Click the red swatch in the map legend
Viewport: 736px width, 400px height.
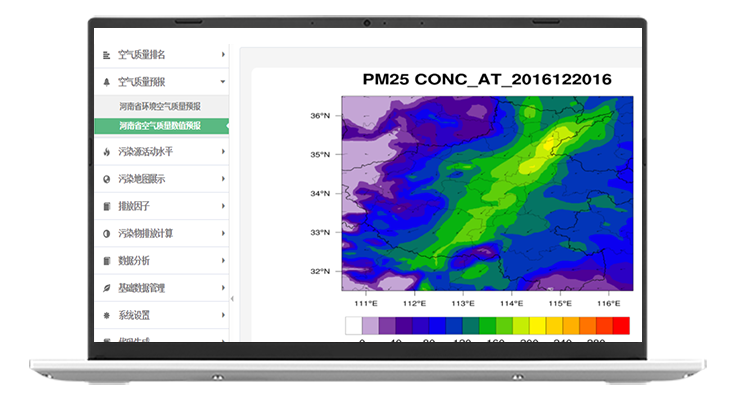tap(620, 325)
